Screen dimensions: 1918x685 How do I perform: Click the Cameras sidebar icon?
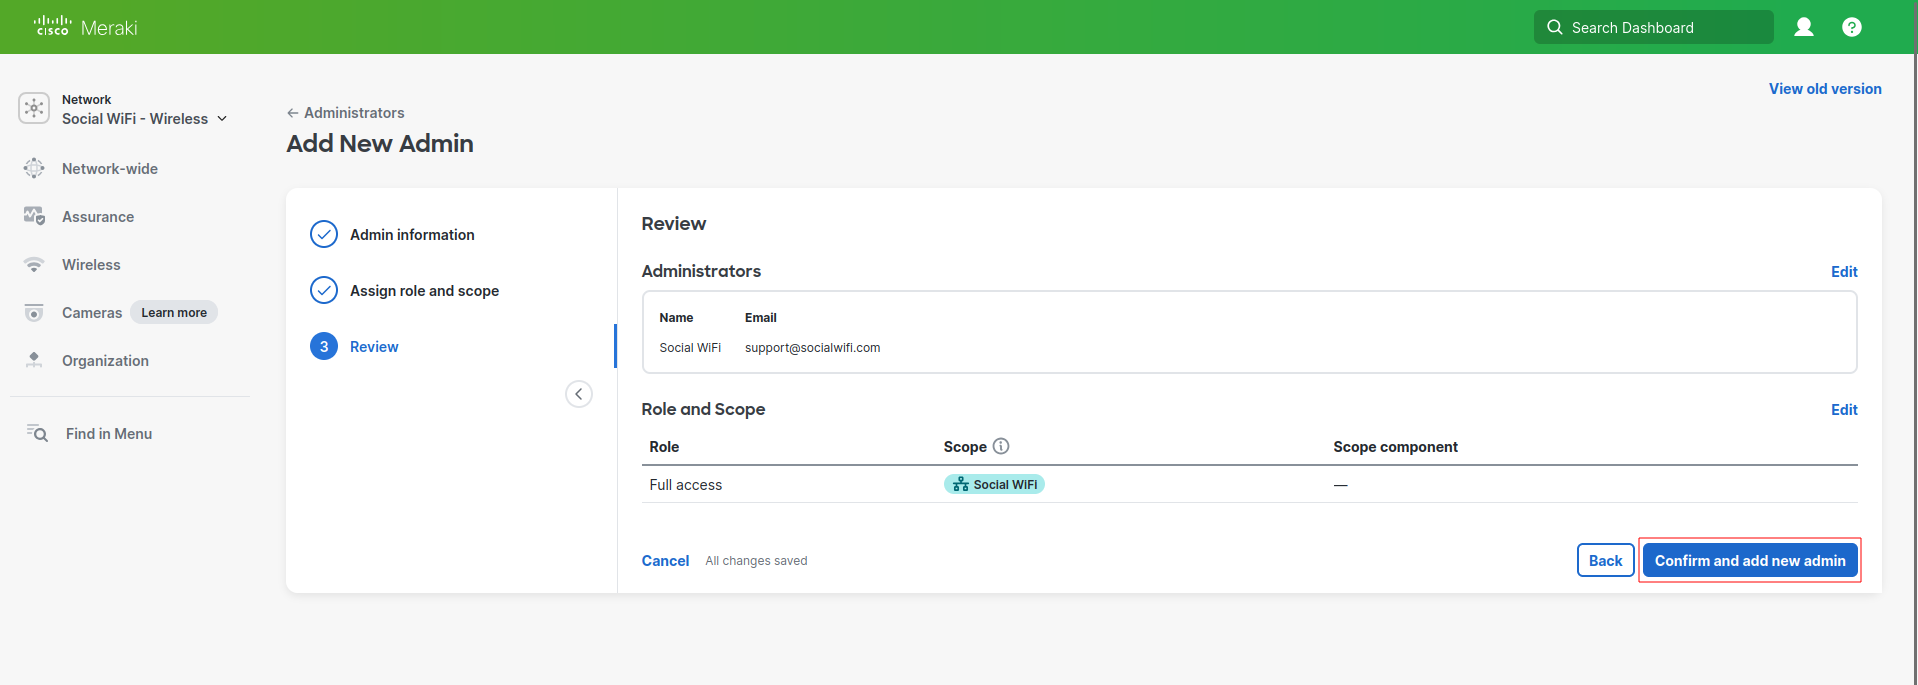[34, 313]
